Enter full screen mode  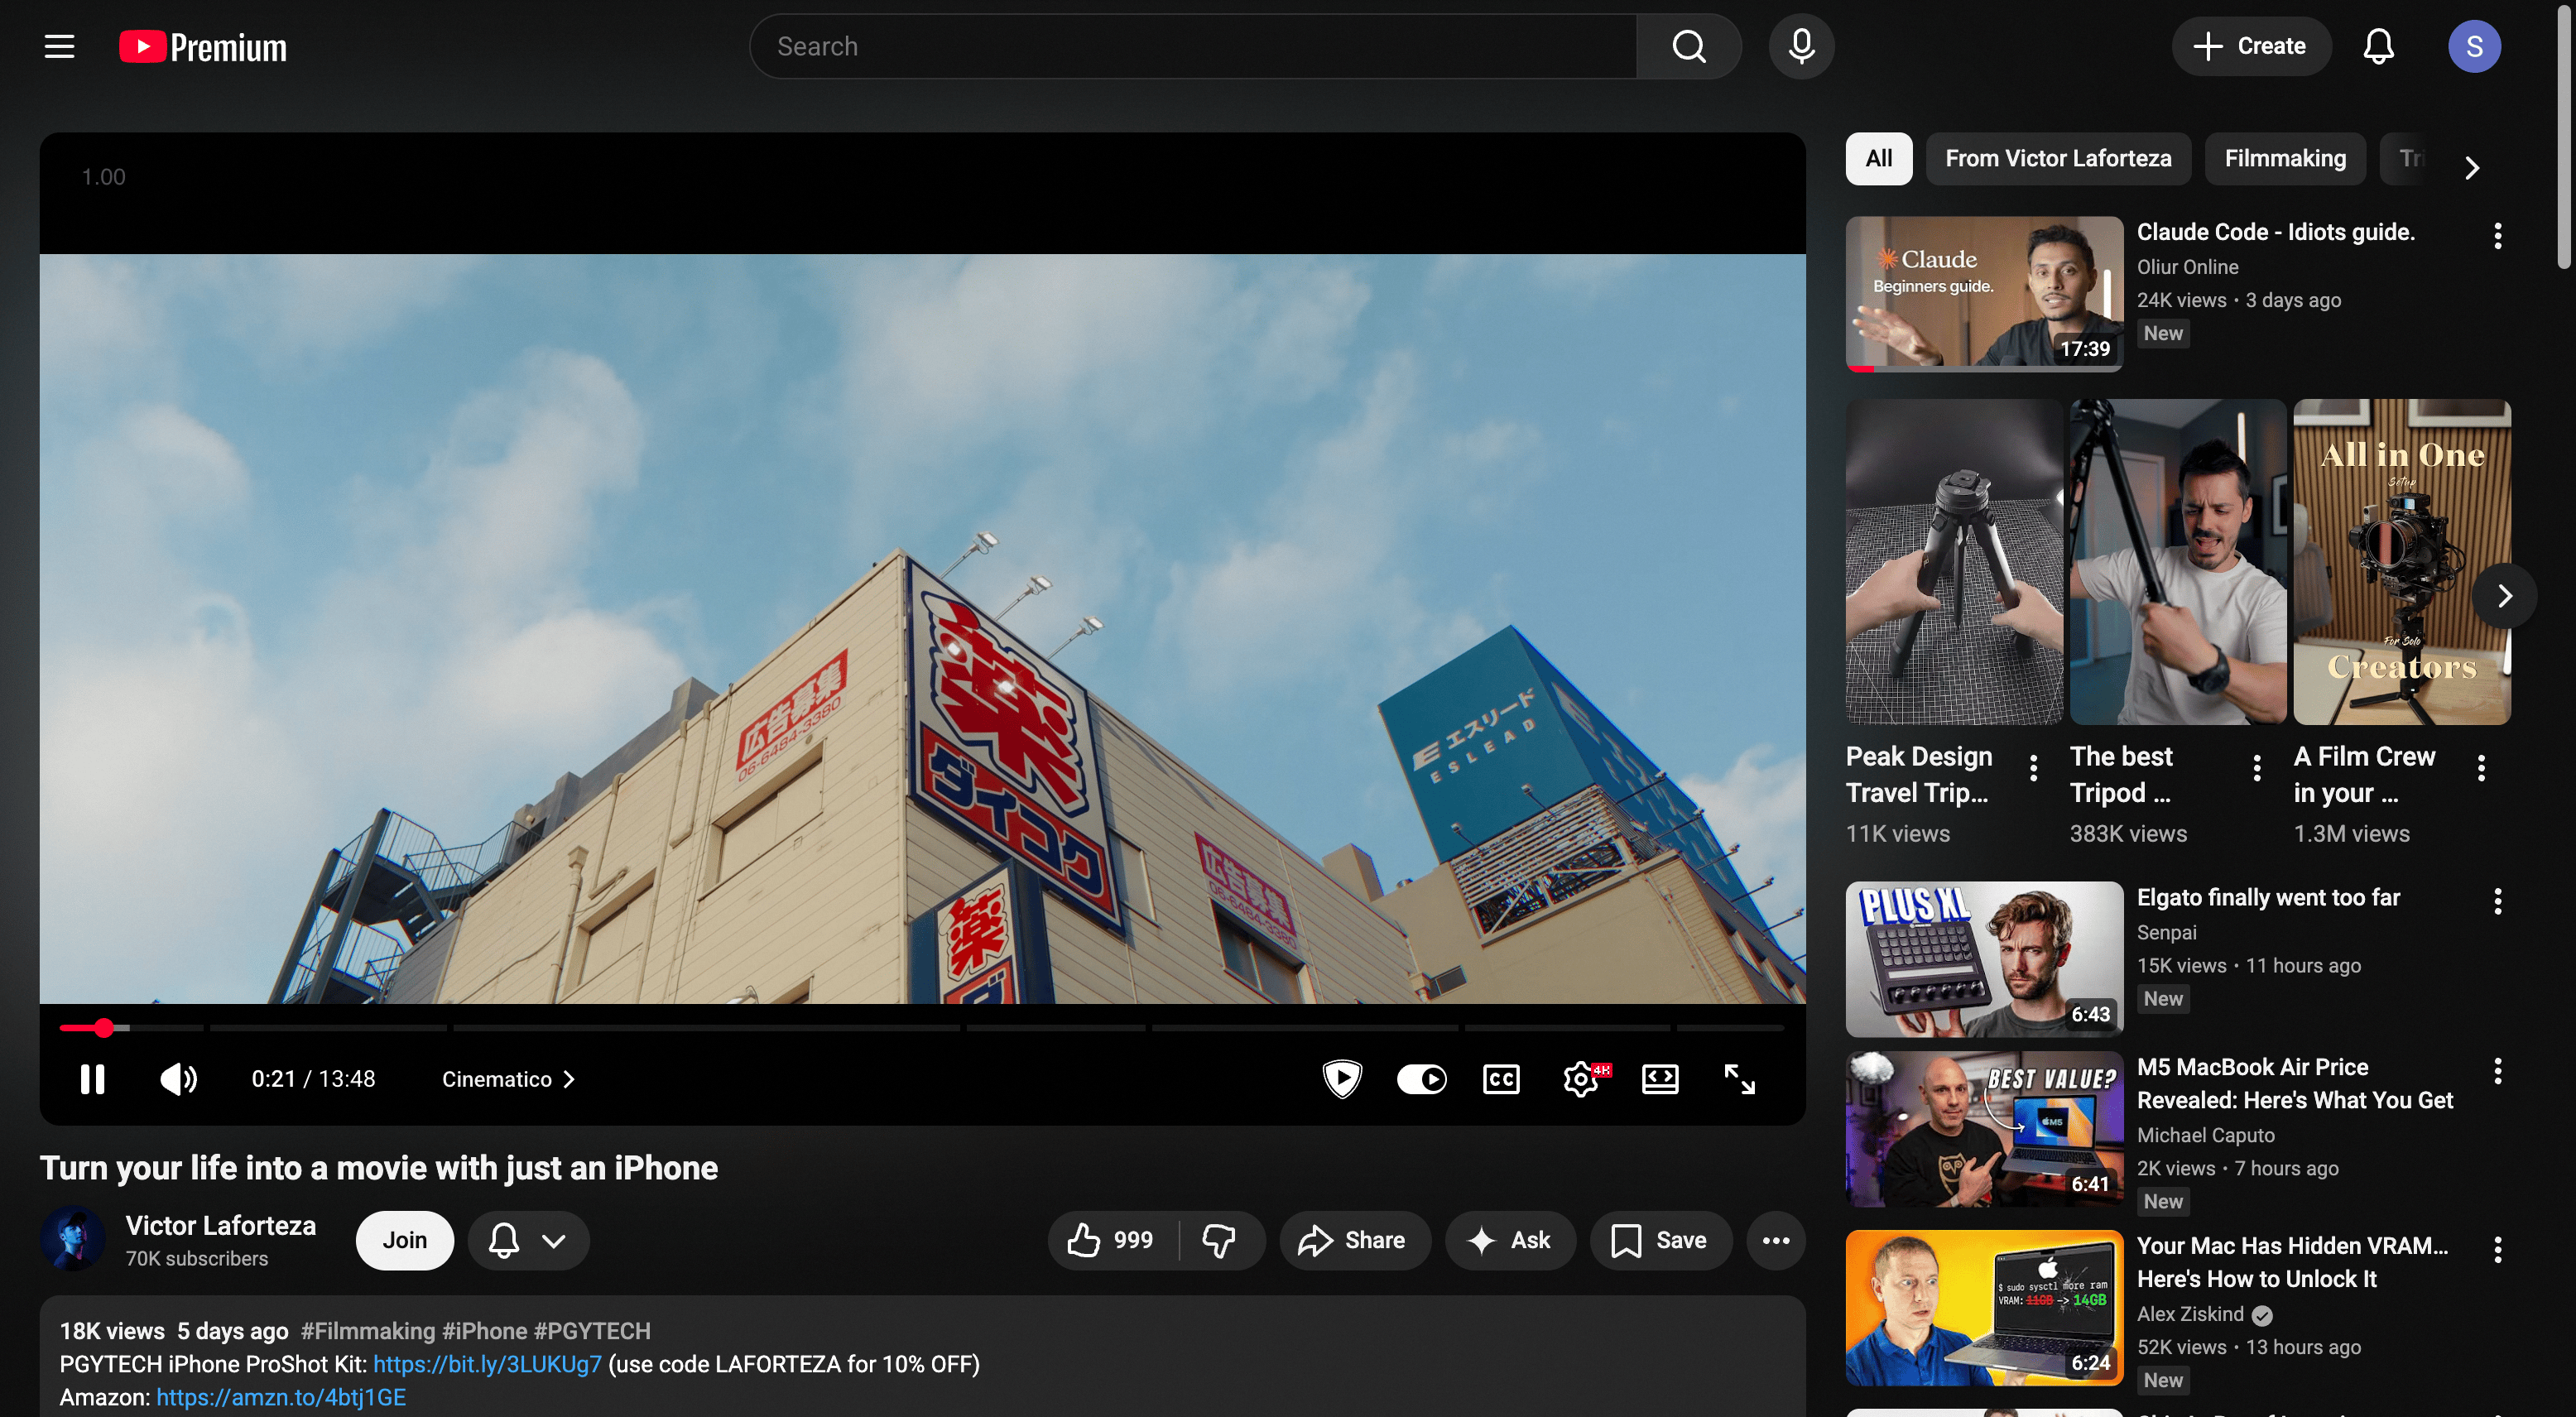pos(1739,1079)
